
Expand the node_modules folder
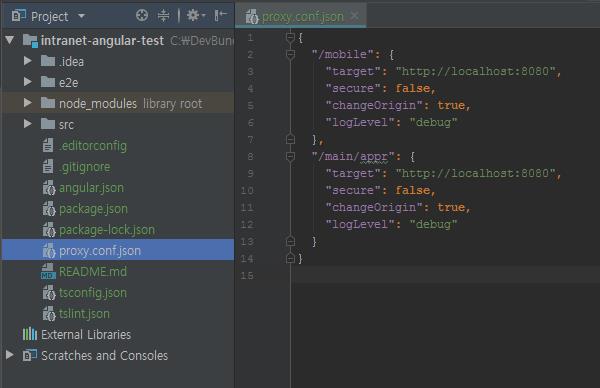[x=28, y=103]
